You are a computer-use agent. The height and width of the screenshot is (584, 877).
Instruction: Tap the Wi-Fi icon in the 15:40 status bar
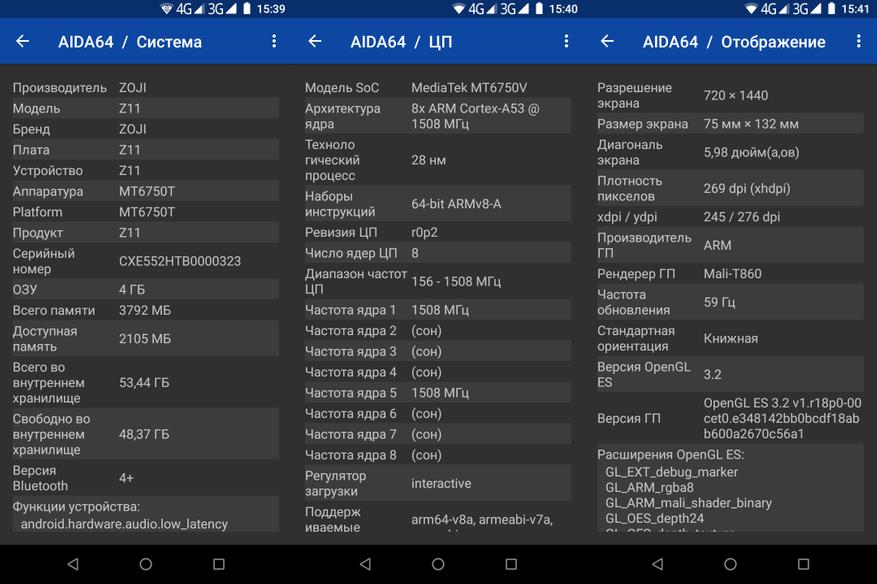[459, 8]
